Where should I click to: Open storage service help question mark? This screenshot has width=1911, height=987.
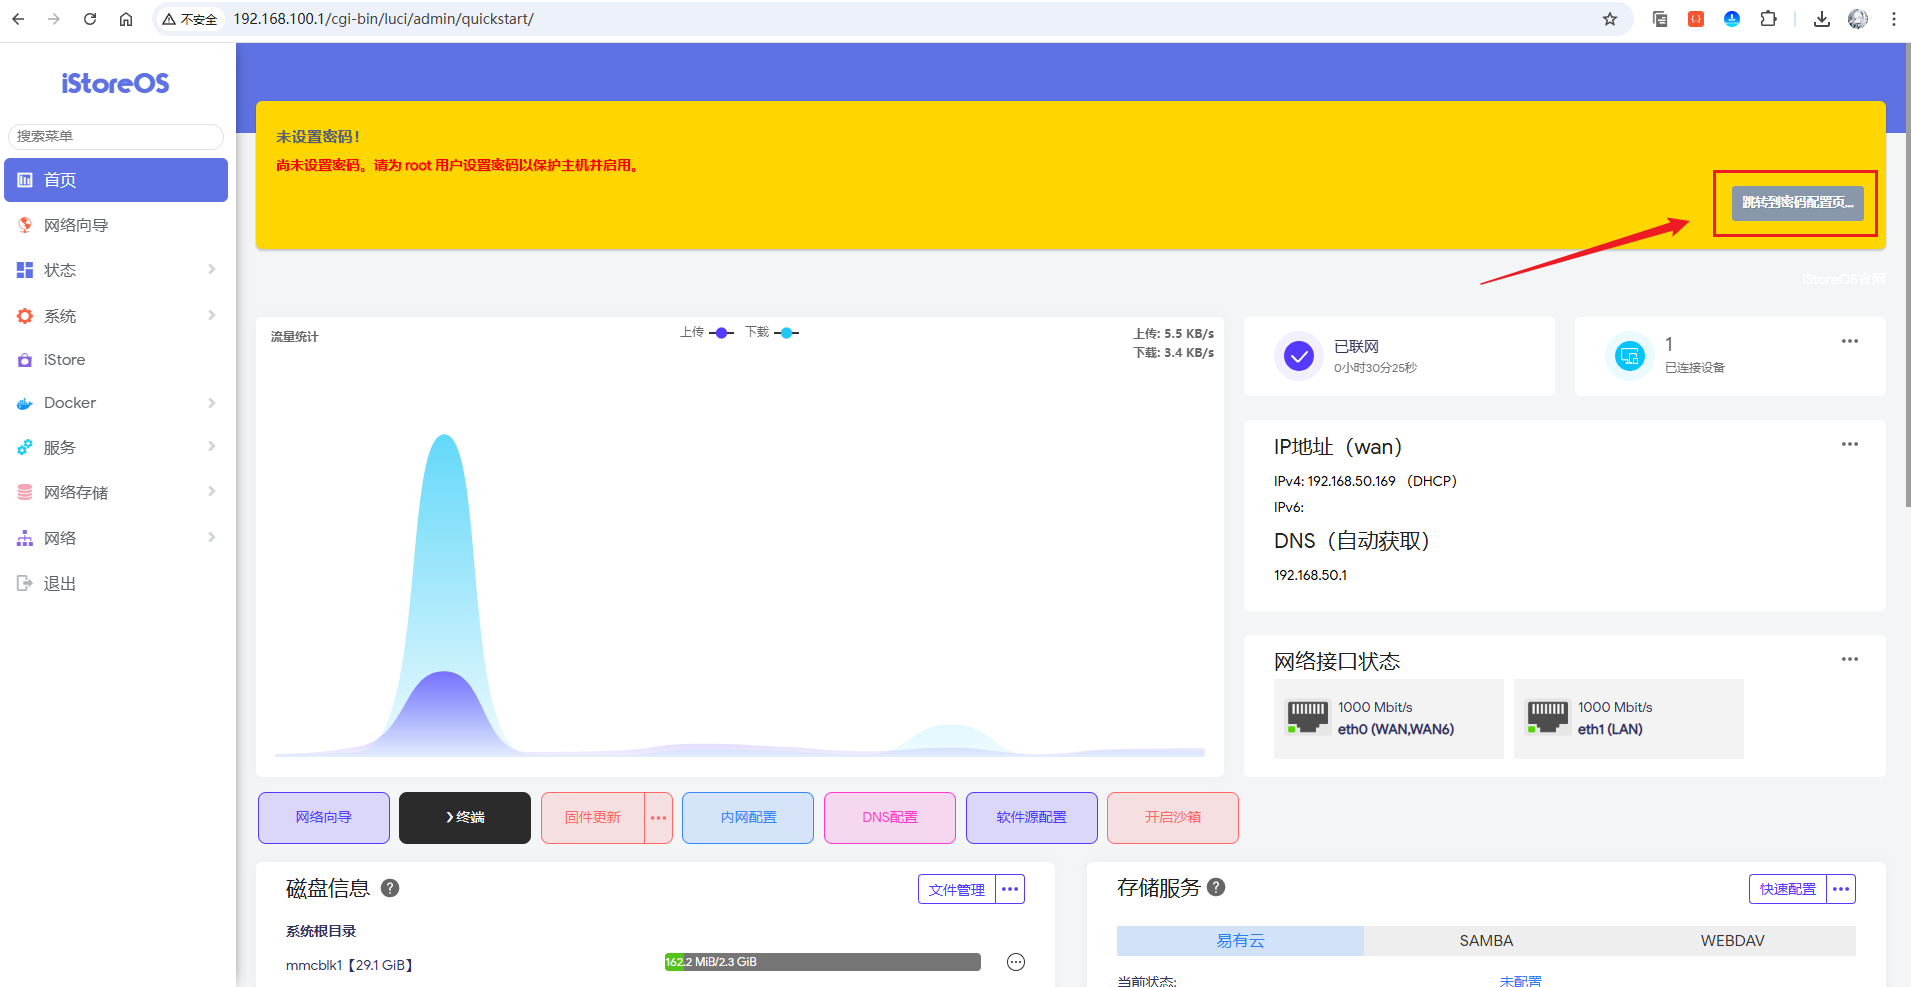[x=1216, y=887]
